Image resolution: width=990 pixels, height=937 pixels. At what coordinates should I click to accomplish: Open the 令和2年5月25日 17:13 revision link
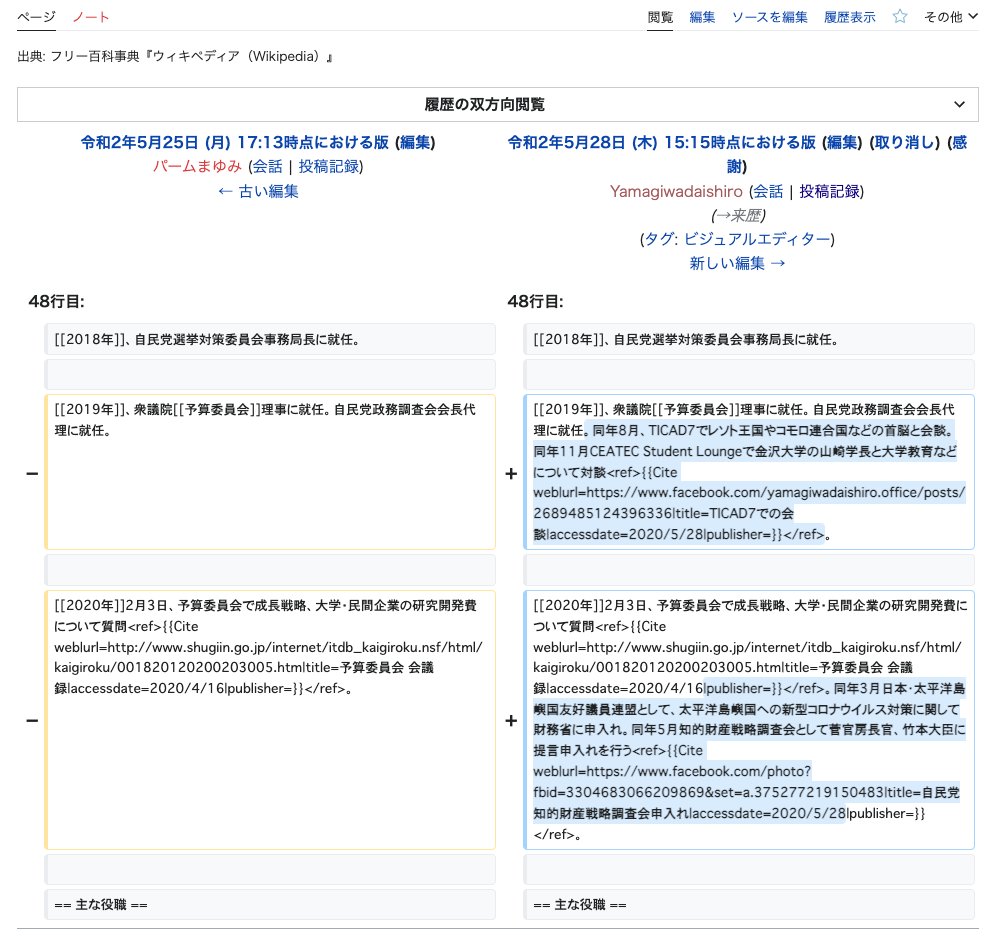tap(234, 143)
